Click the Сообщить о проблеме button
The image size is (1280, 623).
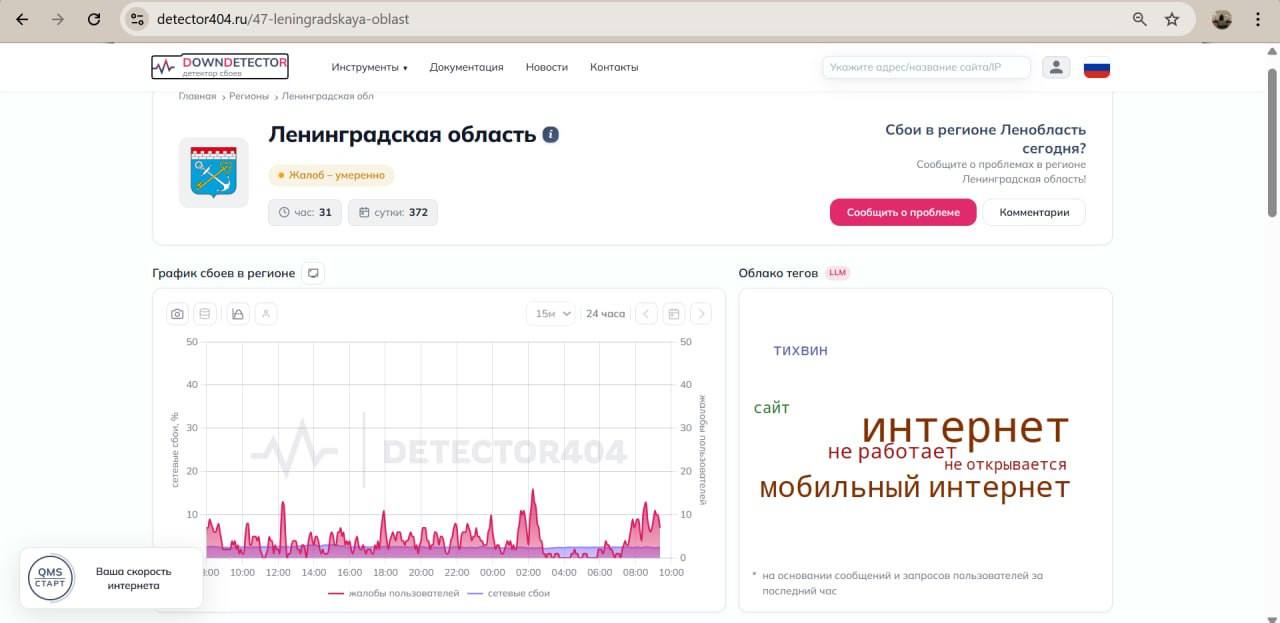pyautogui.click(x=903, y=212)
